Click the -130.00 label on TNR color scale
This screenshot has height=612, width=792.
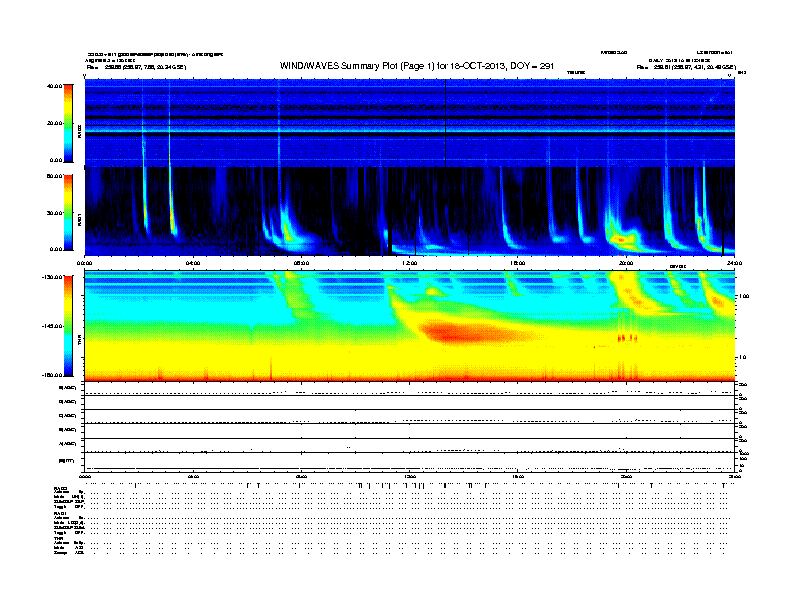click(53, 277)
